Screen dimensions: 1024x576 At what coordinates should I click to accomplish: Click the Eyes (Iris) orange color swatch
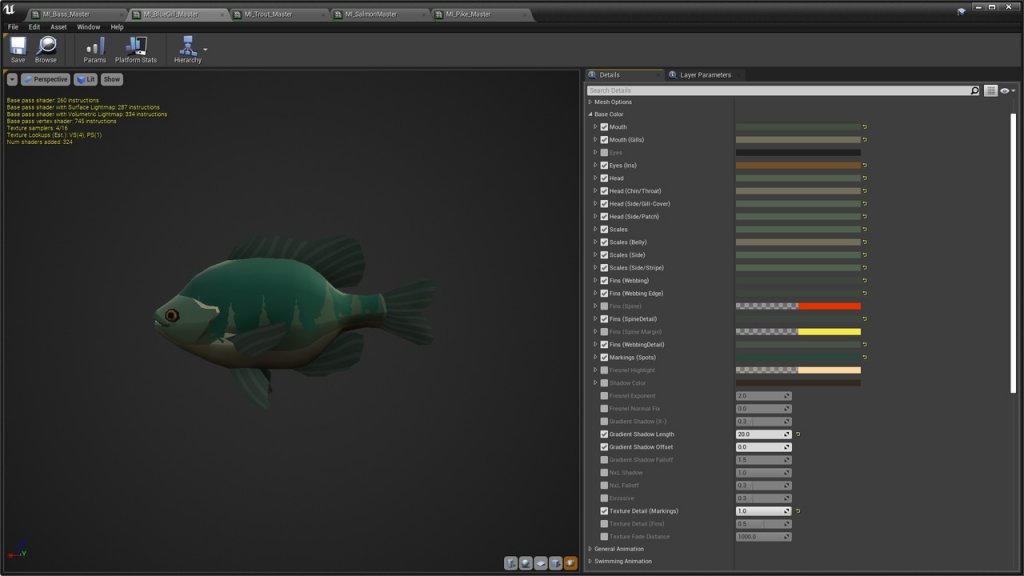(x=798, y=165)
